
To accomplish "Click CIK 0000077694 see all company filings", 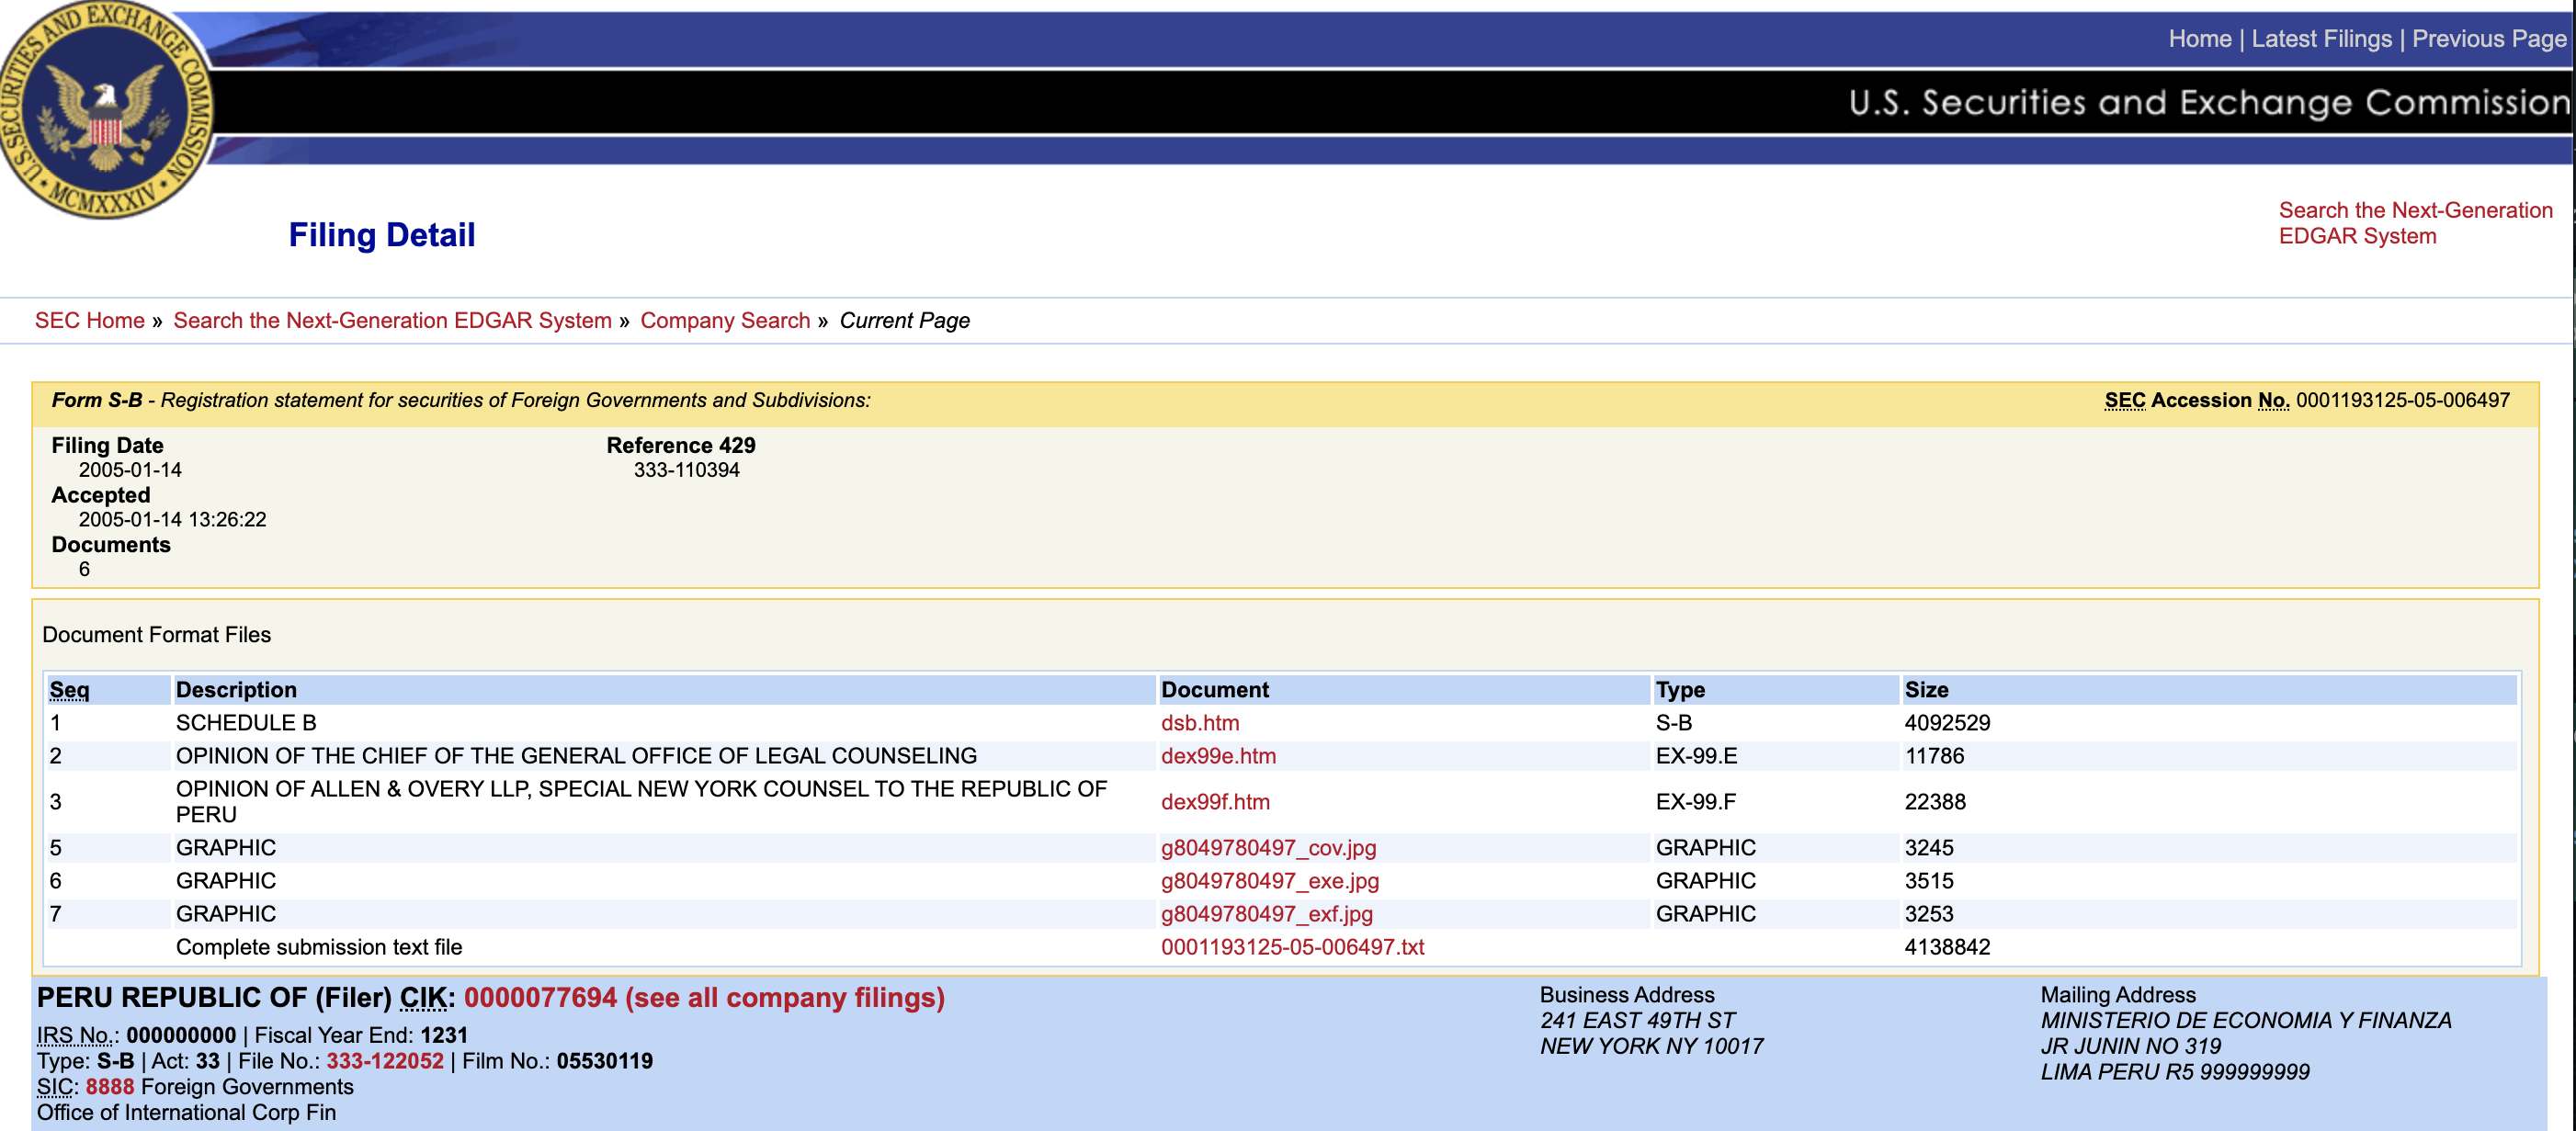I will [x=703, y=998].
